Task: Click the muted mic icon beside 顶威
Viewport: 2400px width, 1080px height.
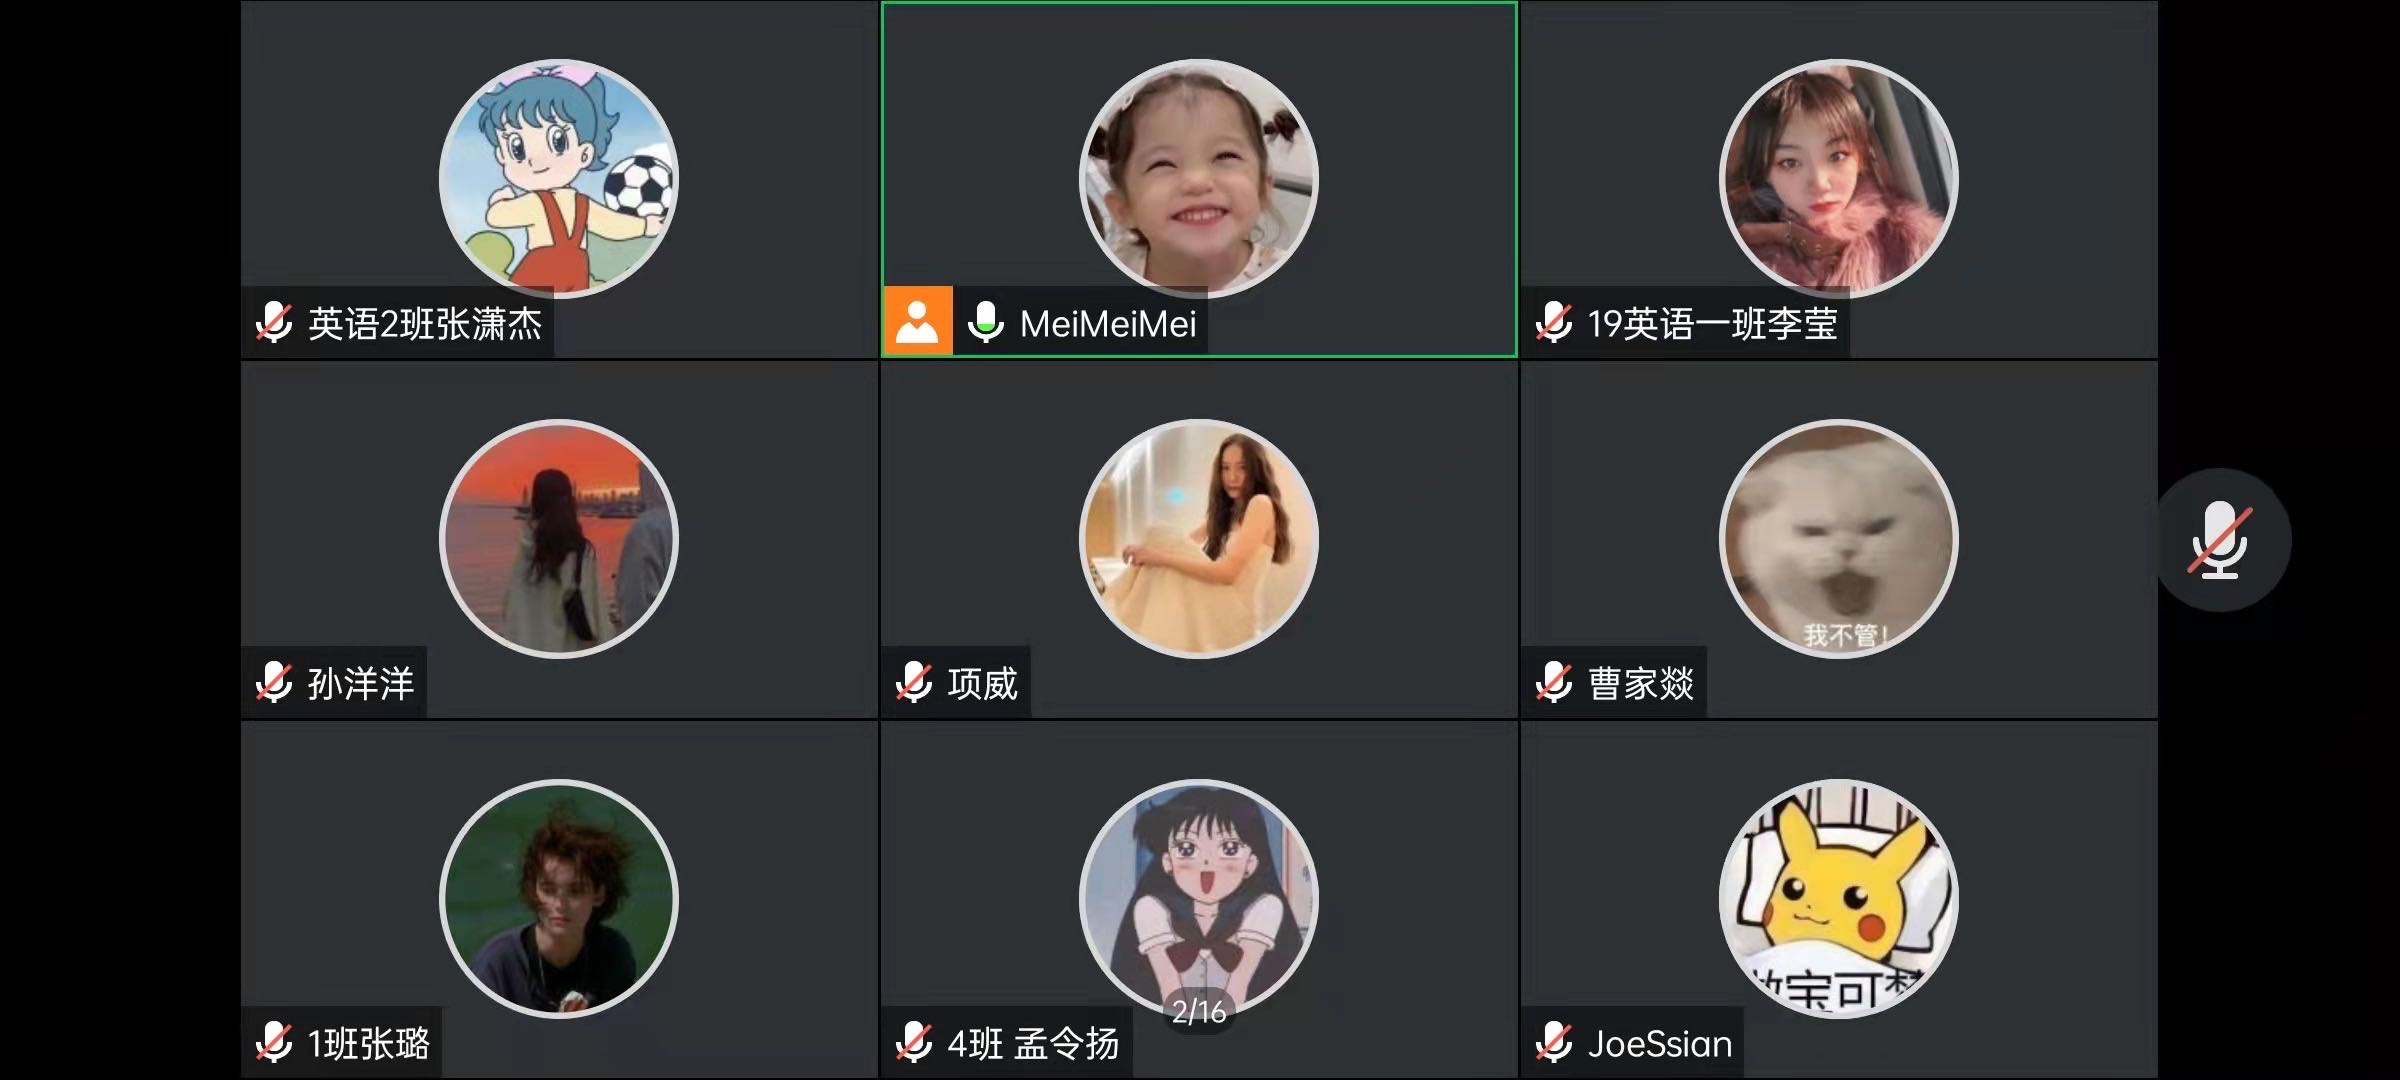Action: click(914, 683)
